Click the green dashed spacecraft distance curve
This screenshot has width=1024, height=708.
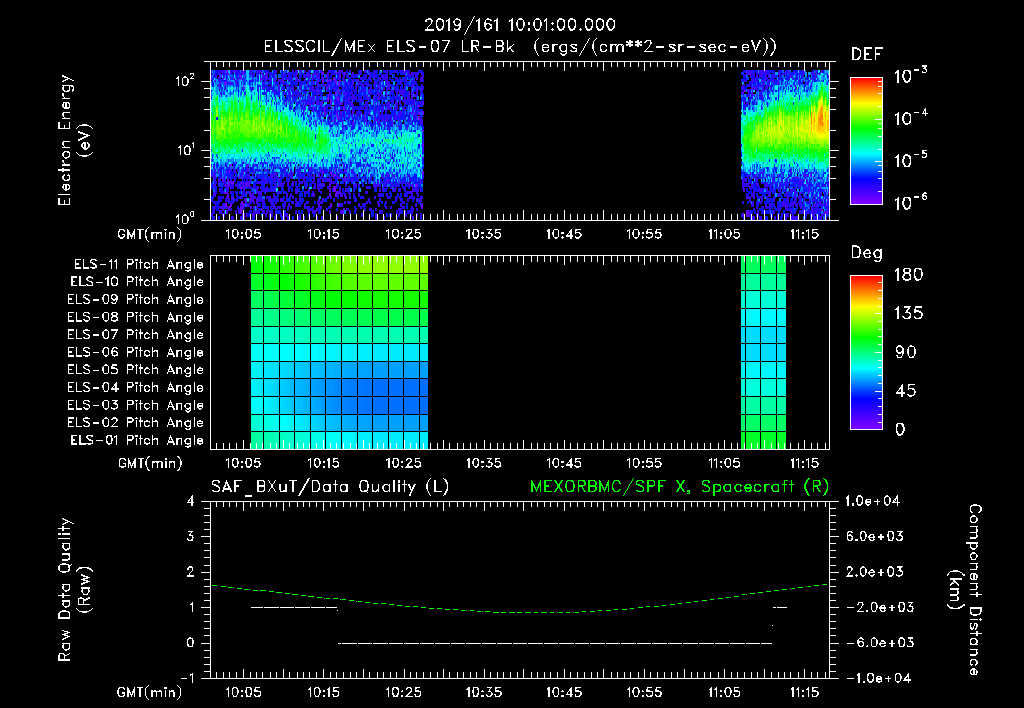[x=520, y=612]
